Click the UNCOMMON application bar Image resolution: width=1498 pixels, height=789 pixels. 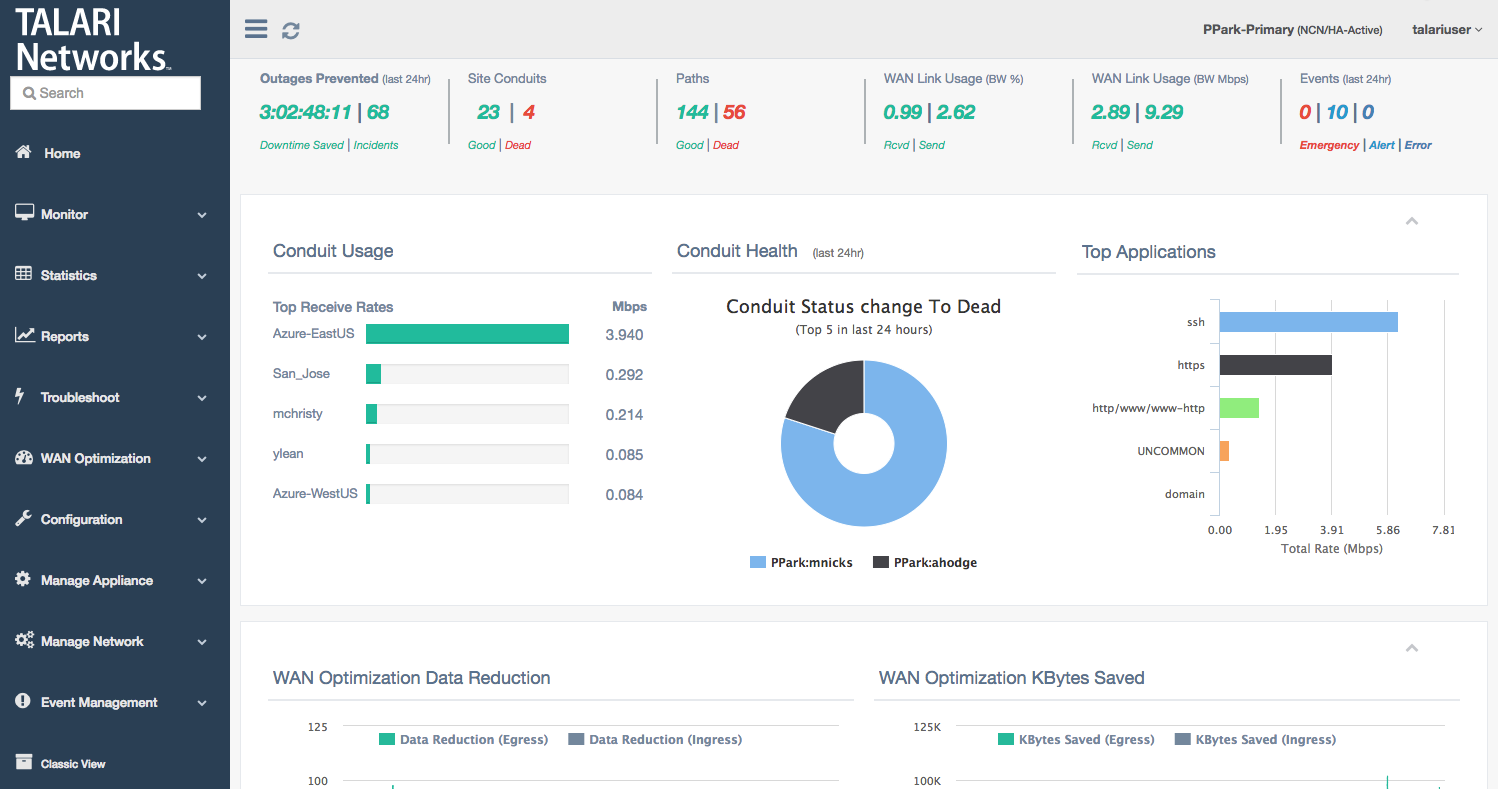pos(1224,451)
